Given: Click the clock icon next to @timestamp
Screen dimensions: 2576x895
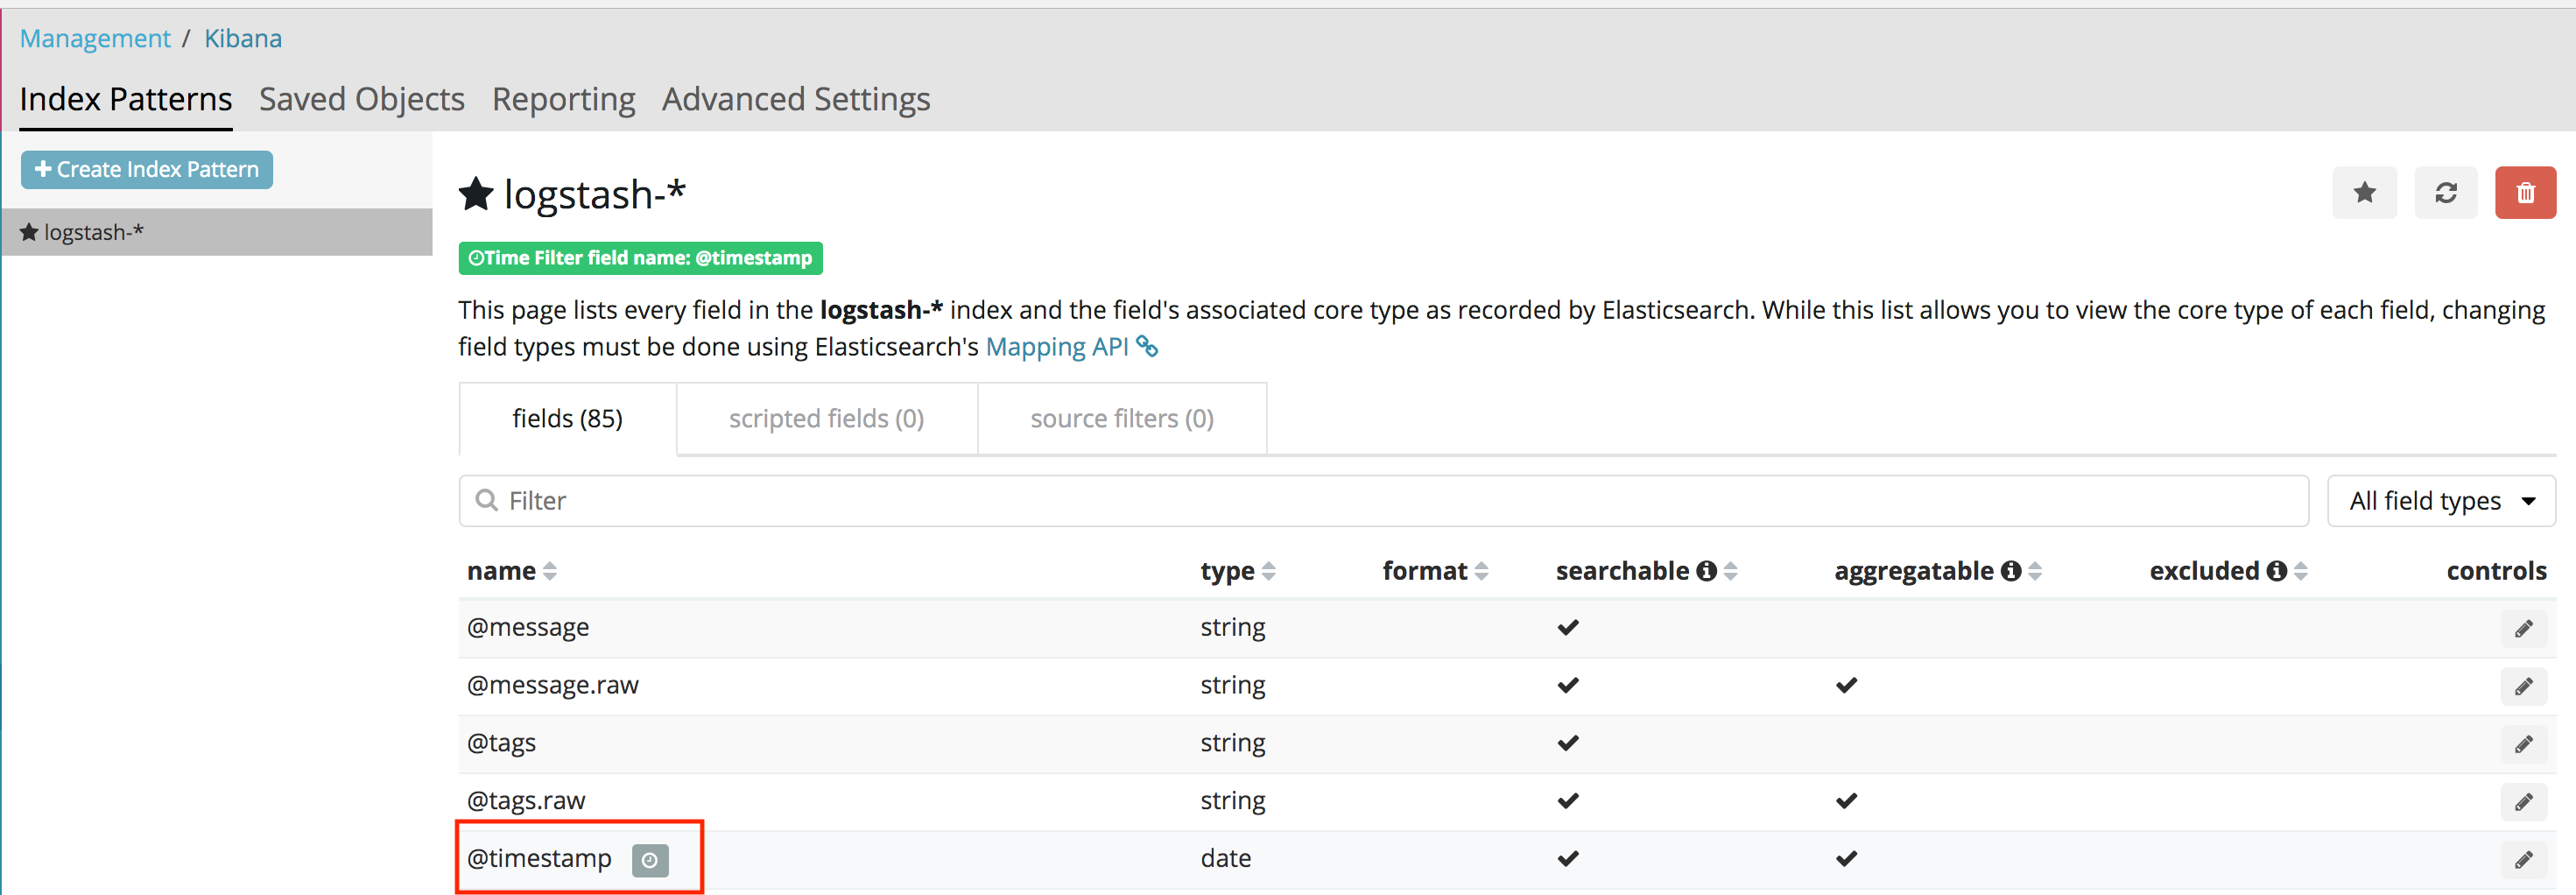Looking at the screenshot, I should click(649, 860).
